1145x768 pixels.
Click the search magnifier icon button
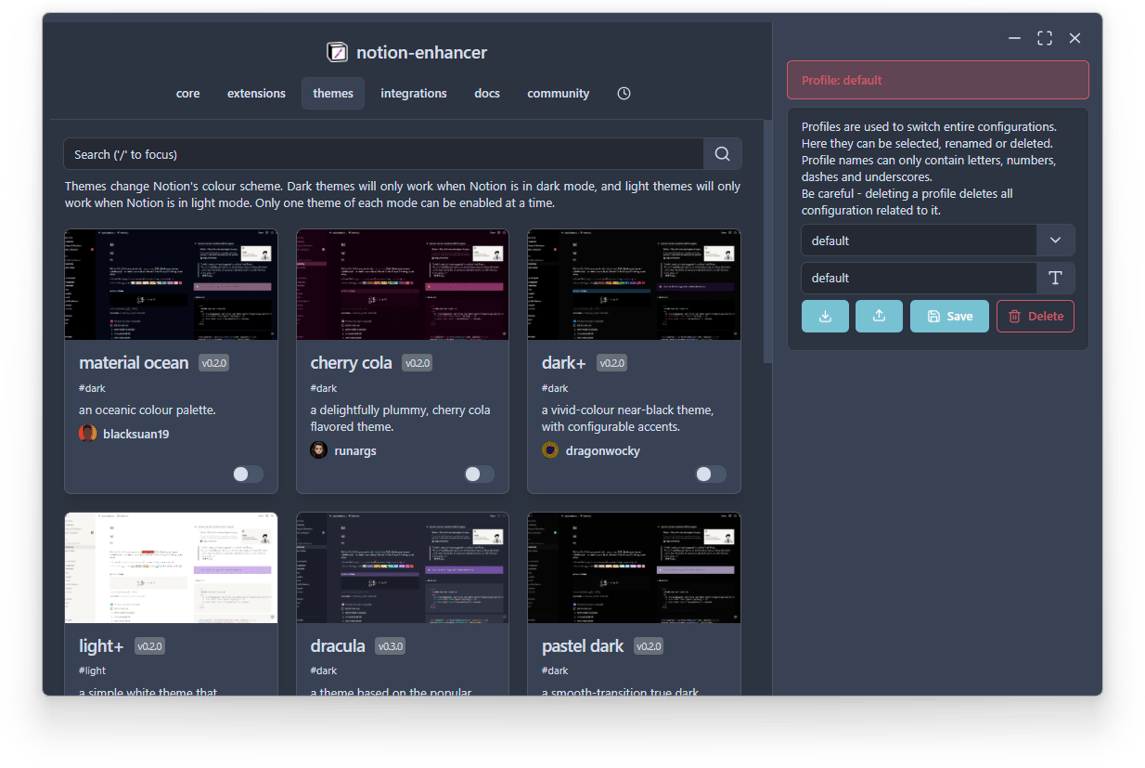click(722, 154)
